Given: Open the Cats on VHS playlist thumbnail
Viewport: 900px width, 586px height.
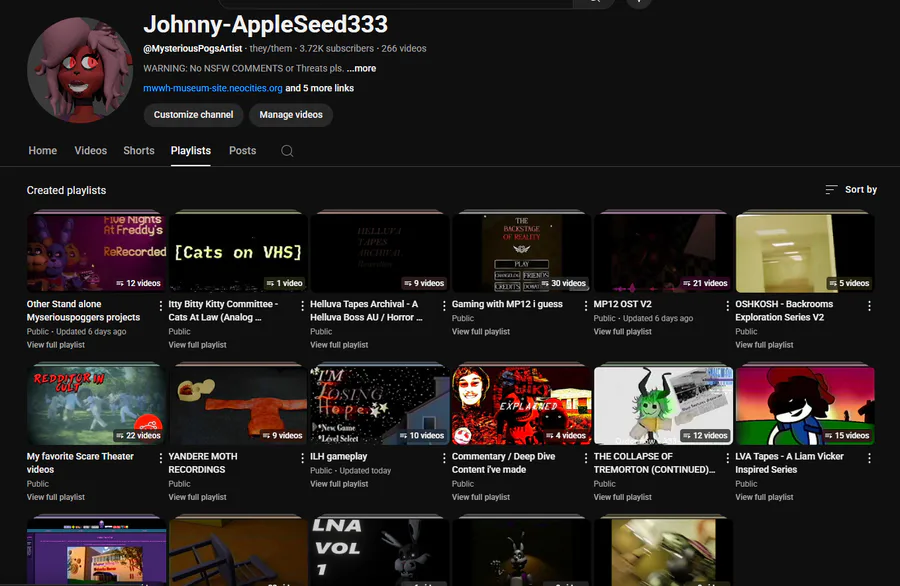Looking at the screenshot, I should (238, 253).
